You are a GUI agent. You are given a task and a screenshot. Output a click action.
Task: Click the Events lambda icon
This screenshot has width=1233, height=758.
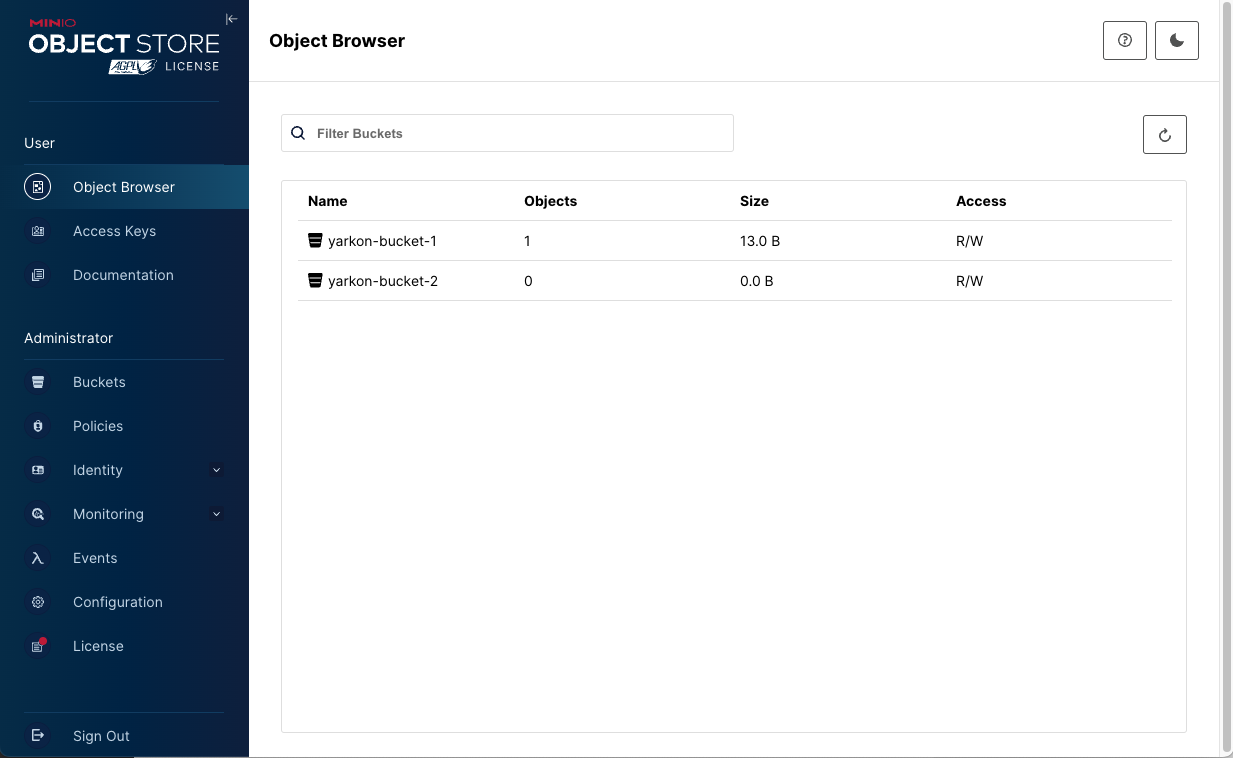pyautogui.click(x=38, y=558)
